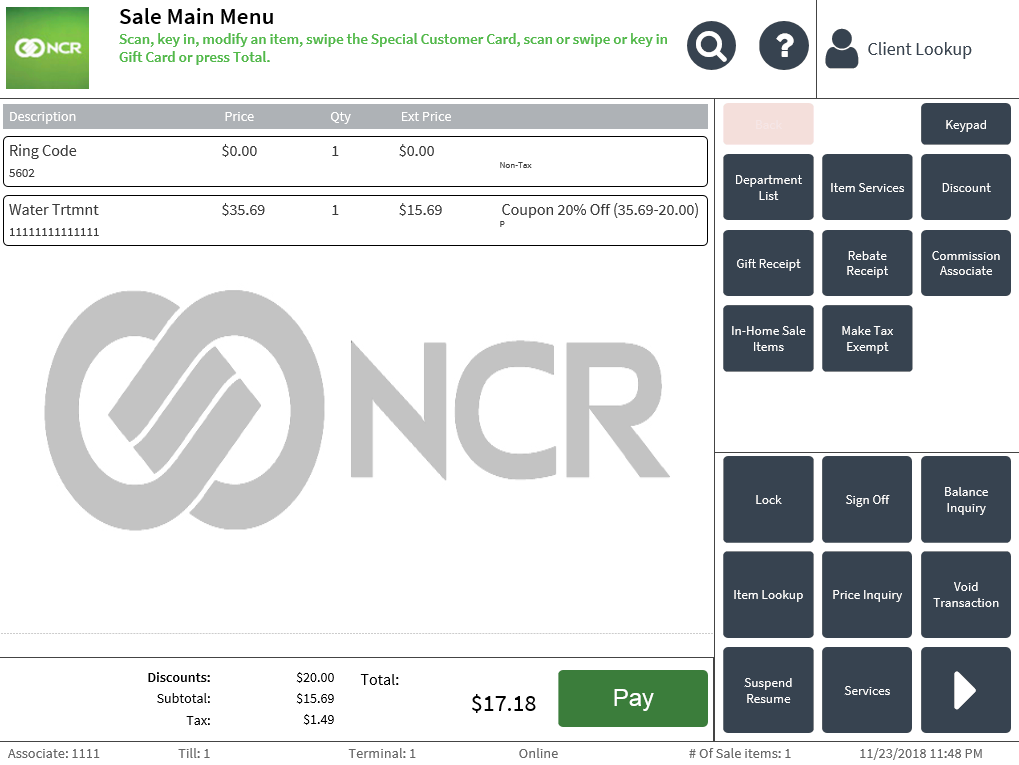
Task: Click the Description column header
Action: (x=42, y=116)
